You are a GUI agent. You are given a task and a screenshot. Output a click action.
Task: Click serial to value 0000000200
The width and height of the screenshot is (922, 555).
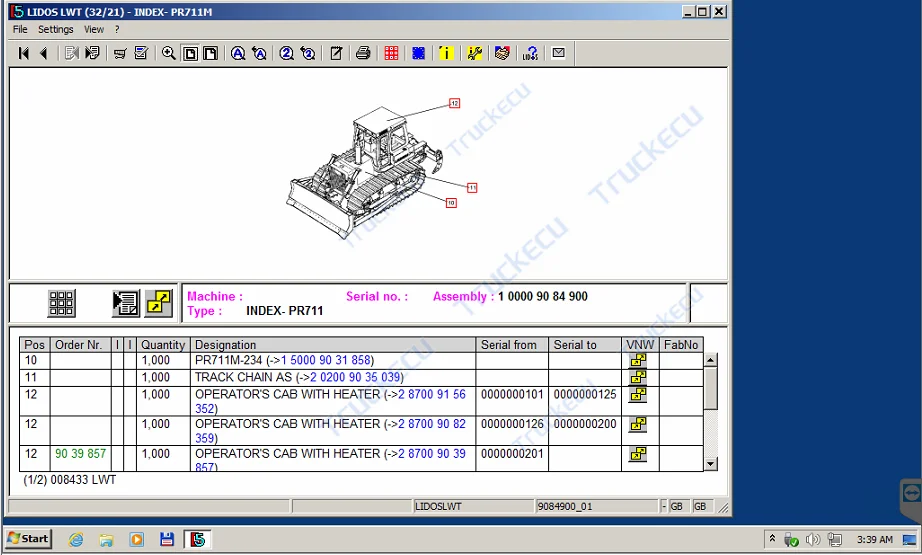point(585,424)
